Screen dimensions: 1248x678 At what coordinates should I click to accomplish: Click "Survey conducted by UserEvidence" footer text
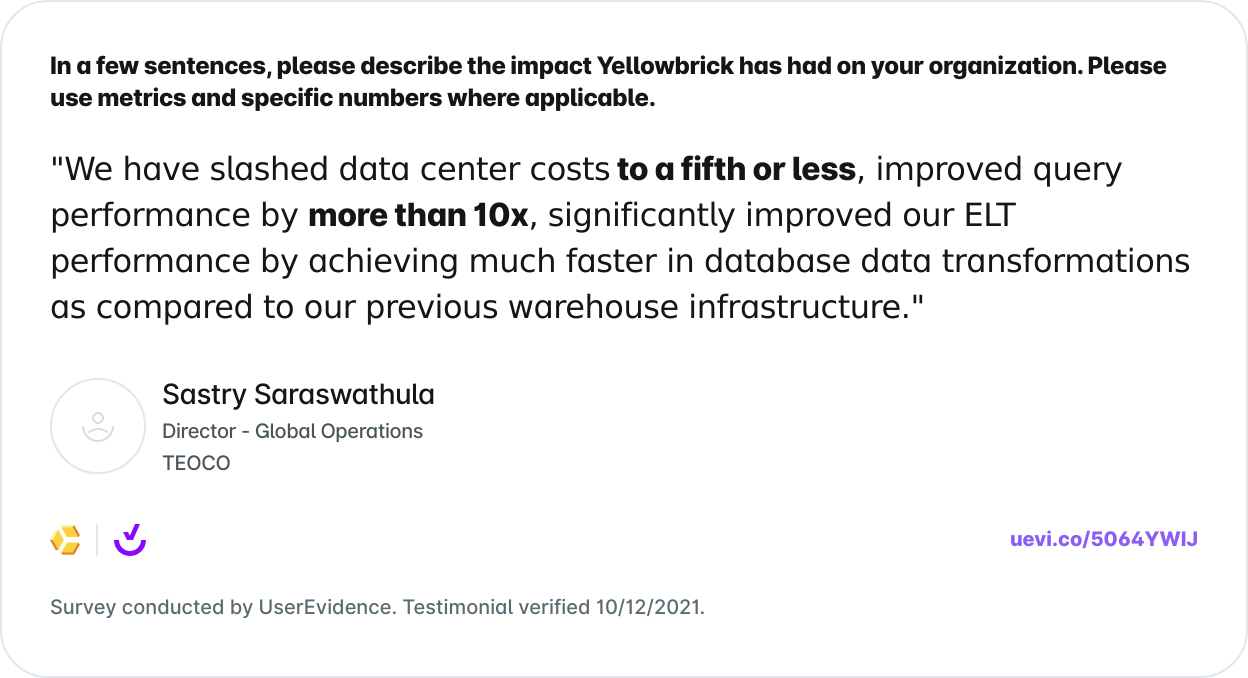[x=223, y=607]
